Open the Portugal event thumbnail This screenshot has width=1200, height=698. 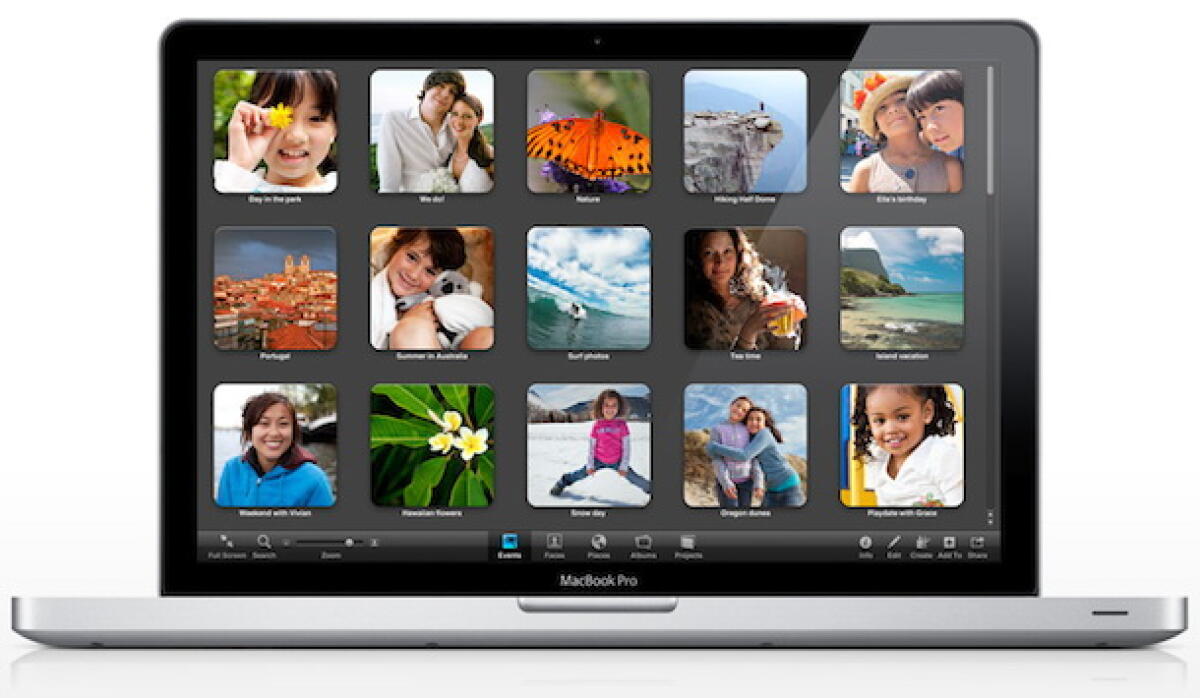[275, 288]
